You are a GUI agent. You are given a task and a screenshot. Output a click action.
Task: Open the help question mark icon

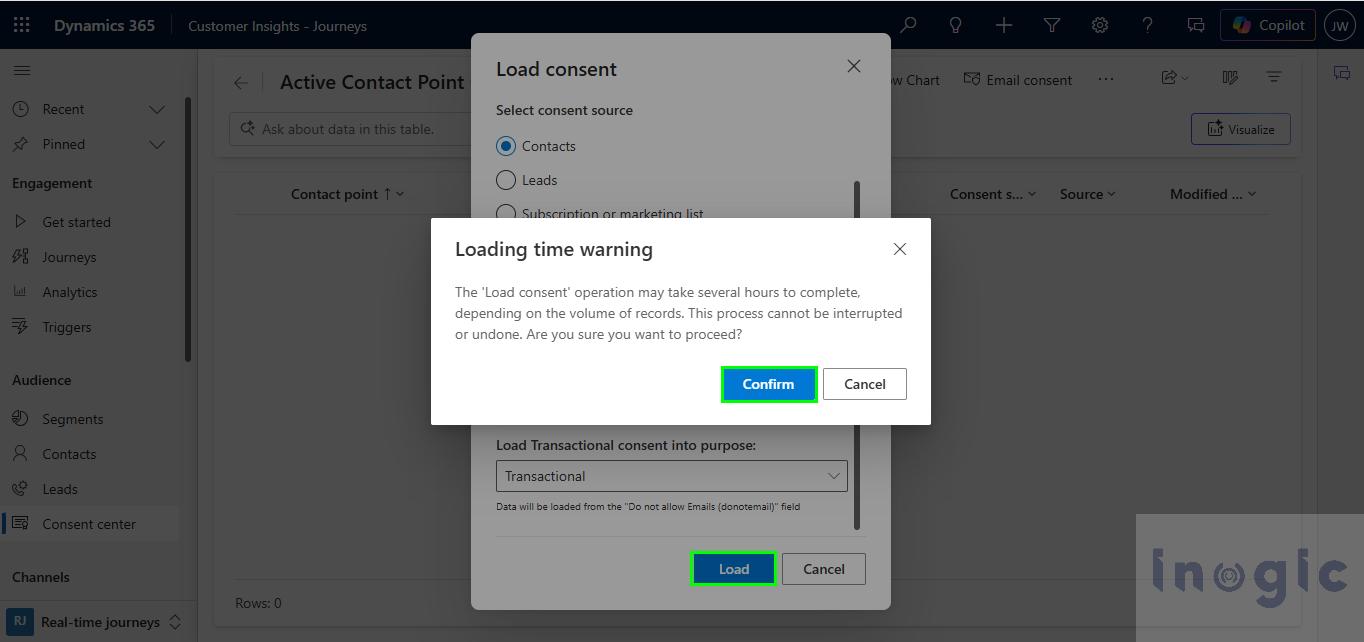click(x=1148, y=25)
